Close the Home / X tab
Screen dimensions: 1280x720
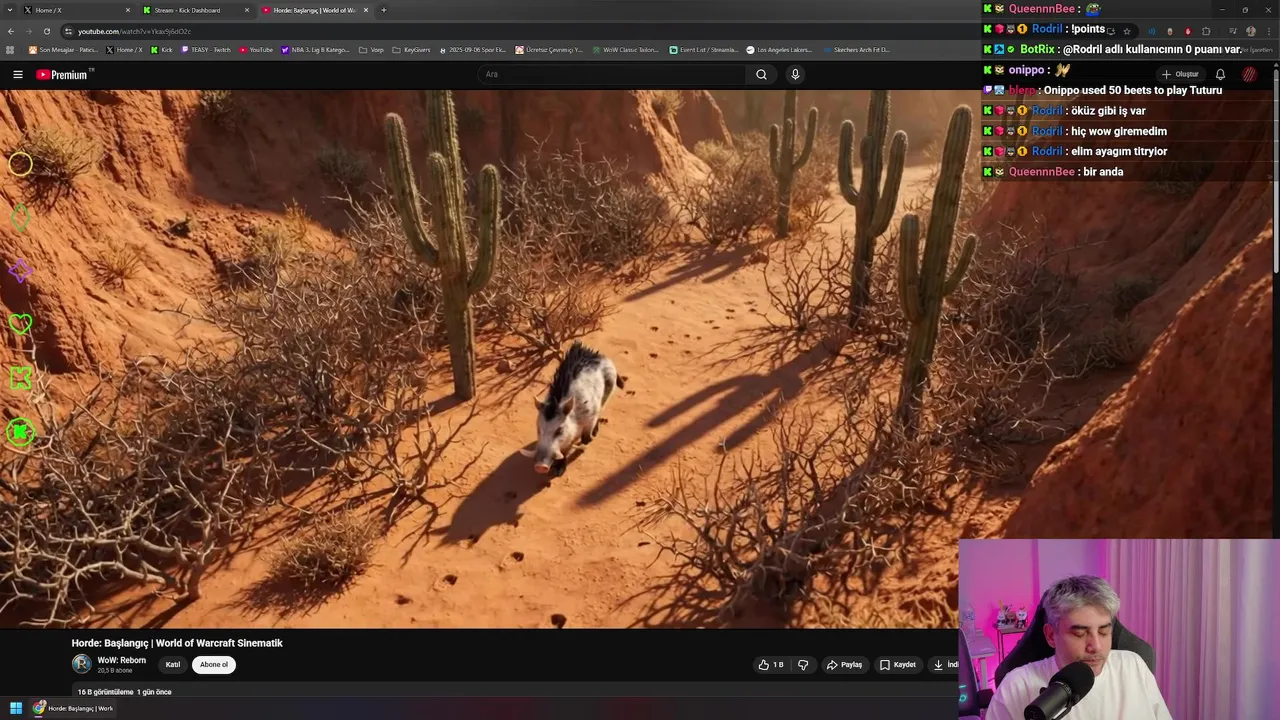(x=128, y=10)
